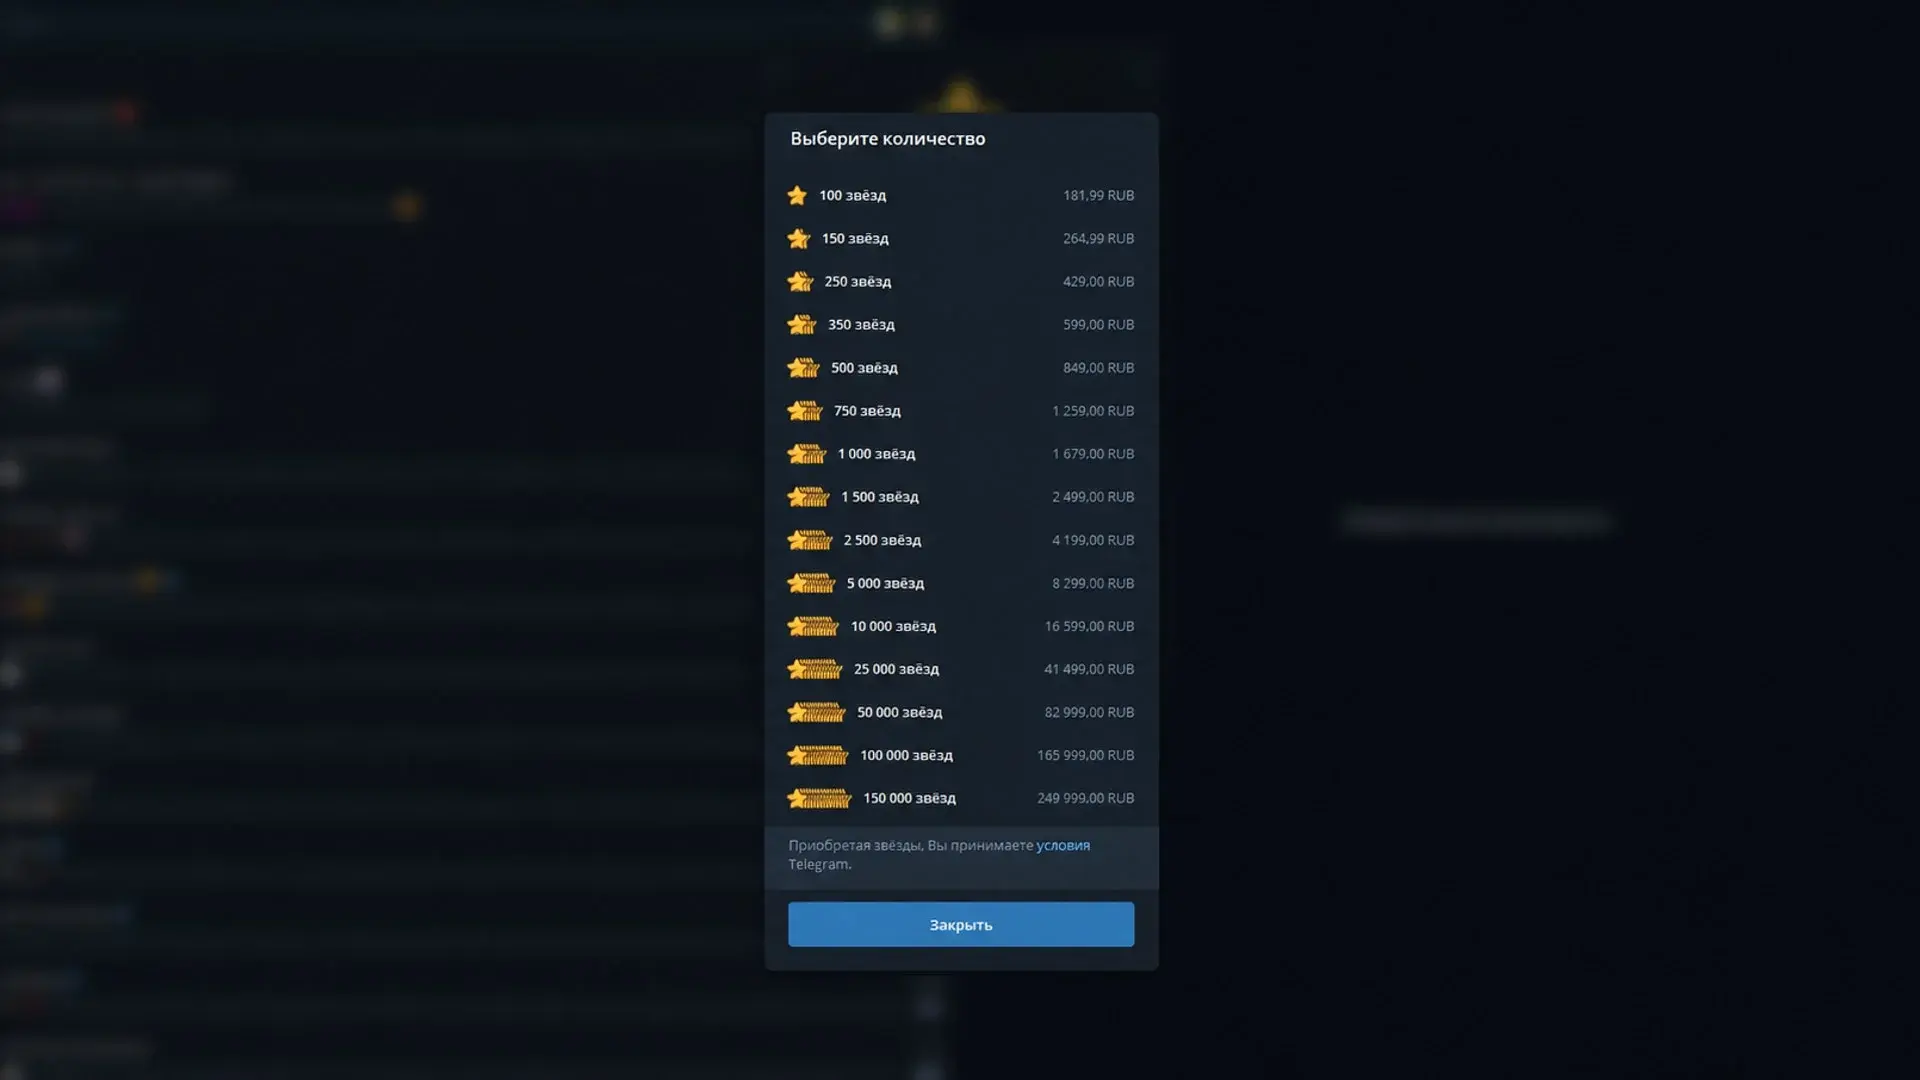Click the star icon for 100 звёзд
Image resolution: width=1920 pixels, height=1080 pixels.
797,195
